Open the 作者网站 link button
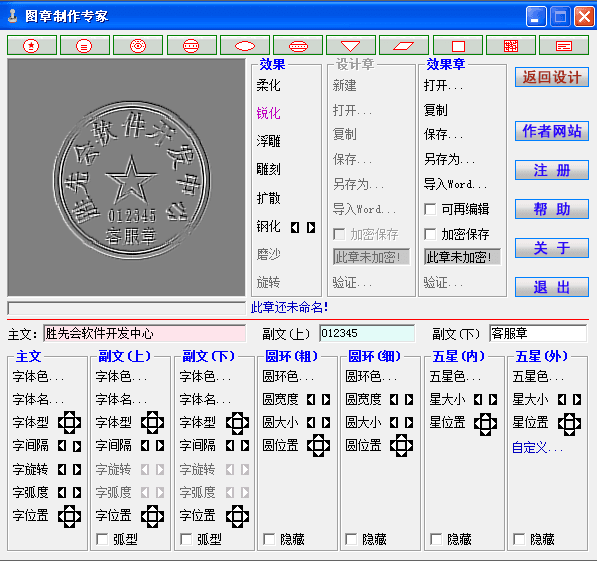 [552, 131]
